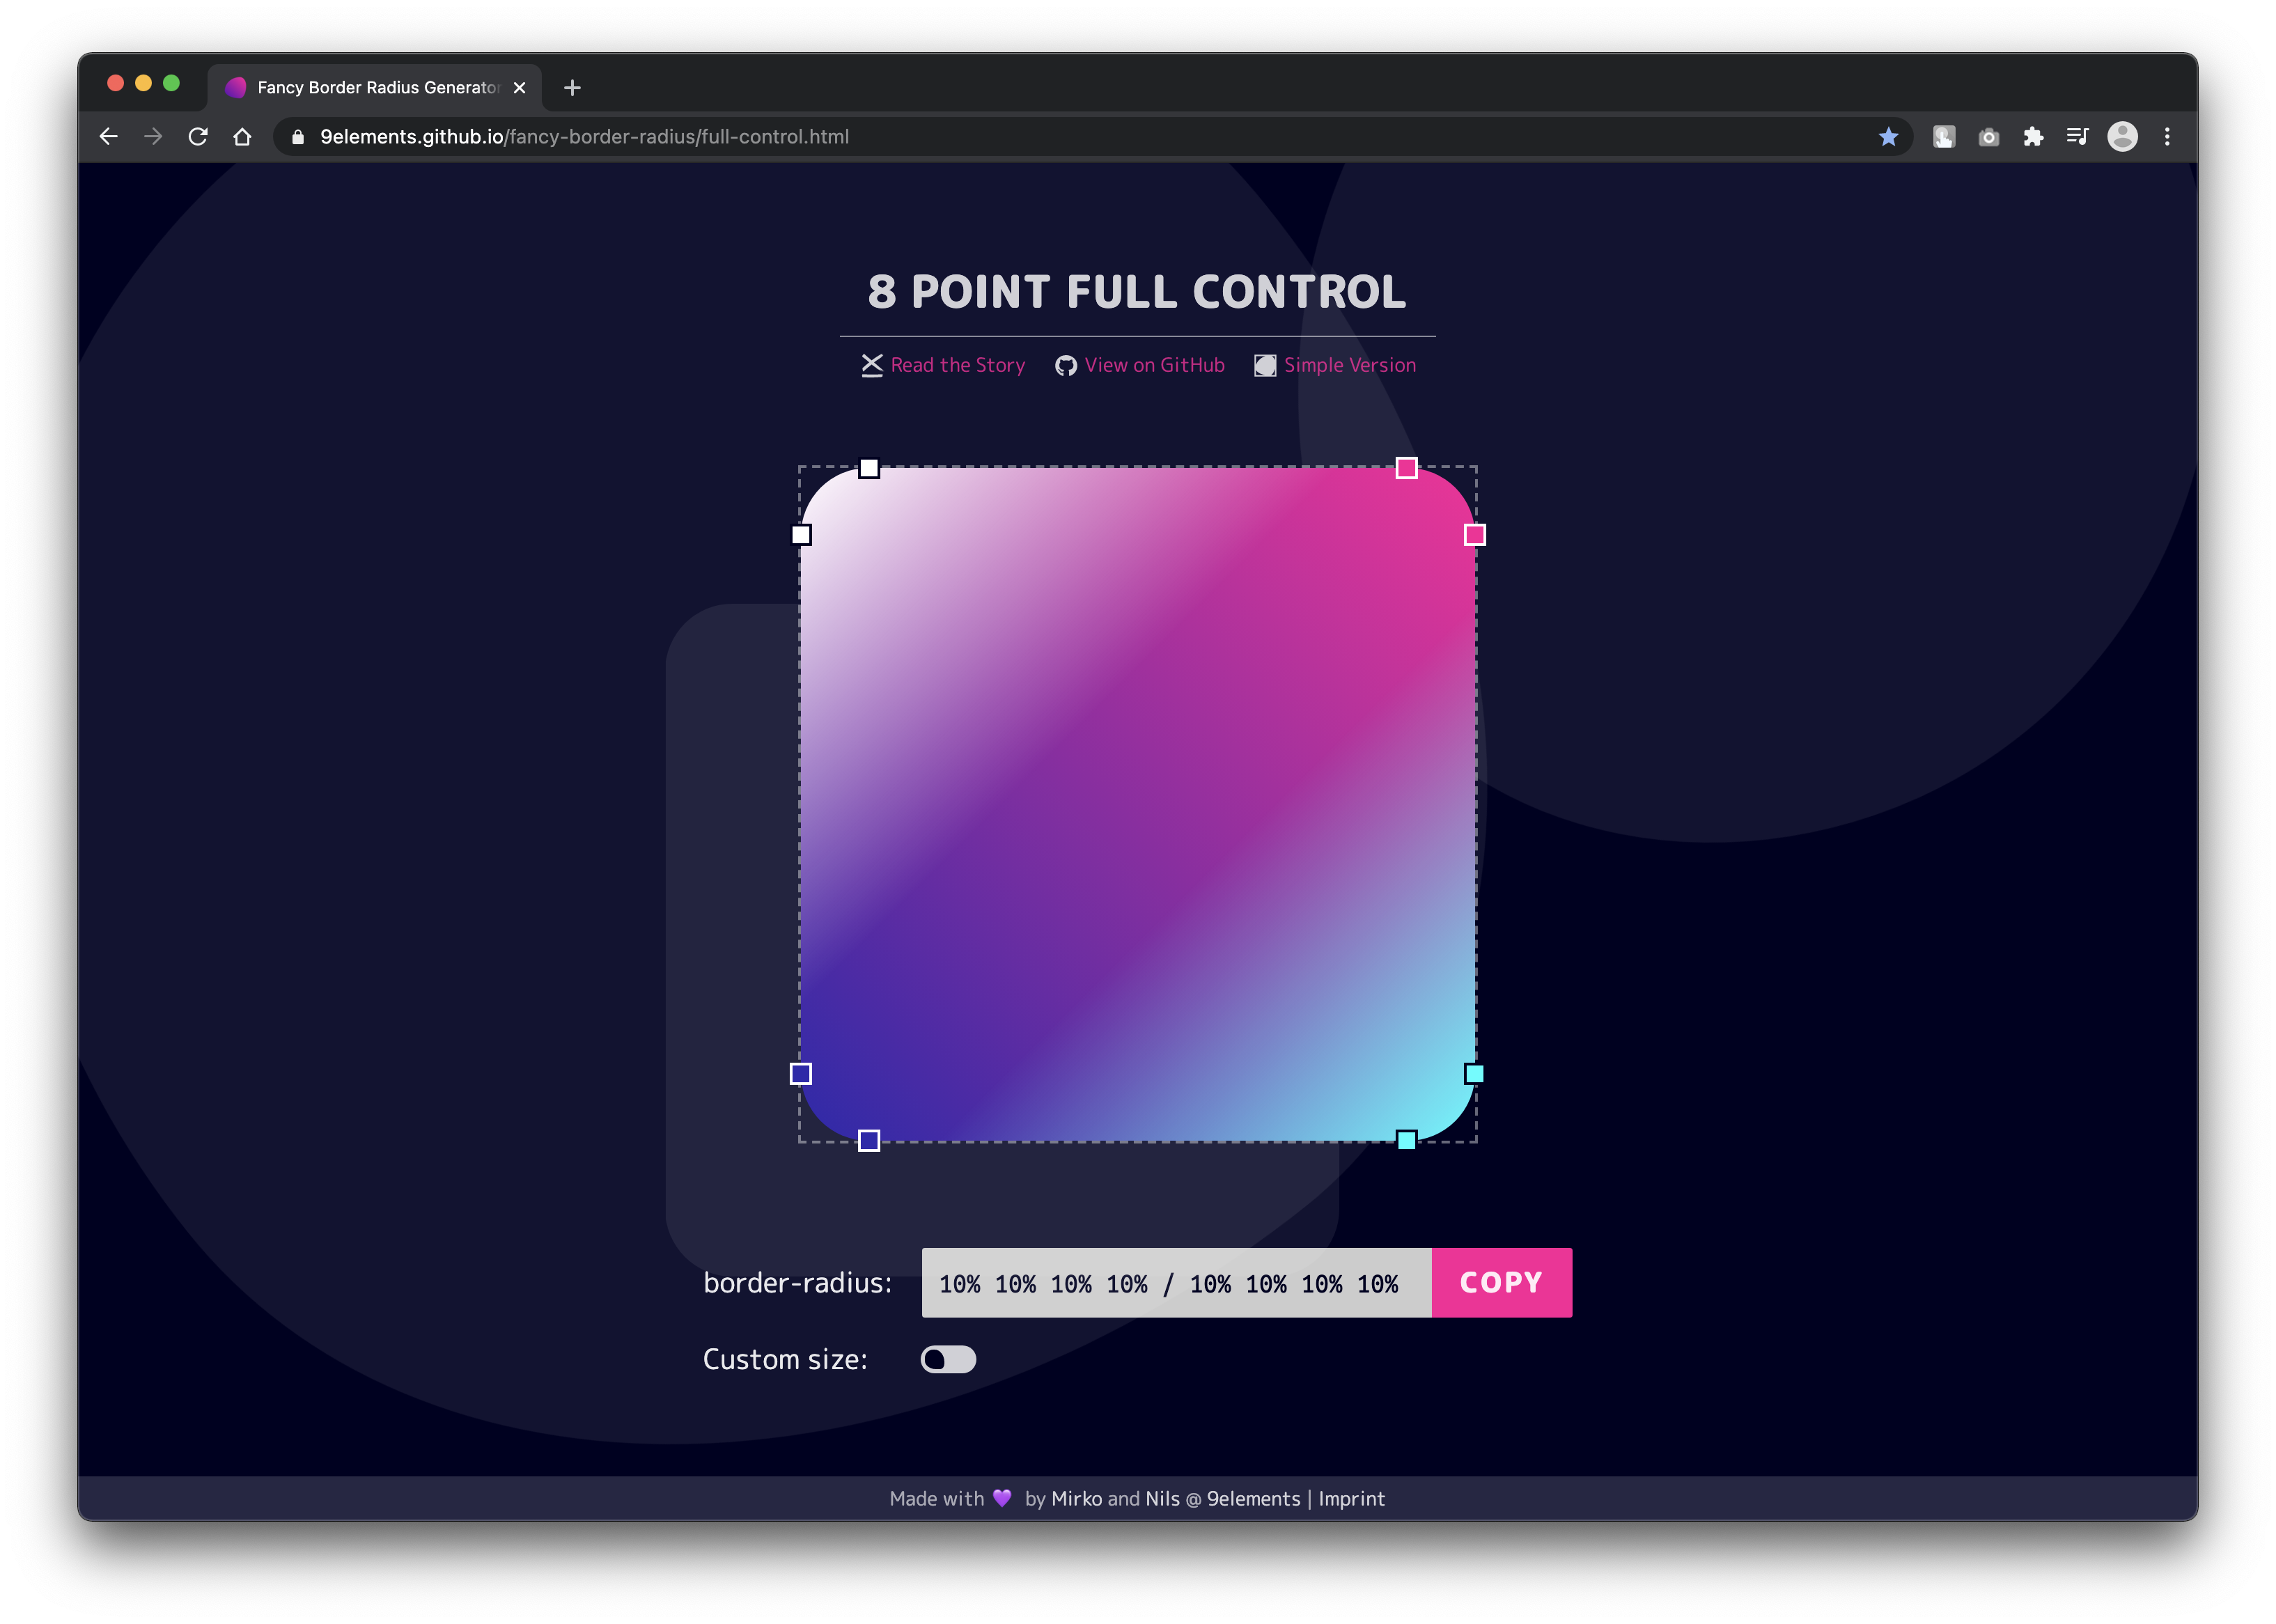Viewport: 2276px width, 1624px height.
Task: Open a new browser tab
Action: coord(572,88)
